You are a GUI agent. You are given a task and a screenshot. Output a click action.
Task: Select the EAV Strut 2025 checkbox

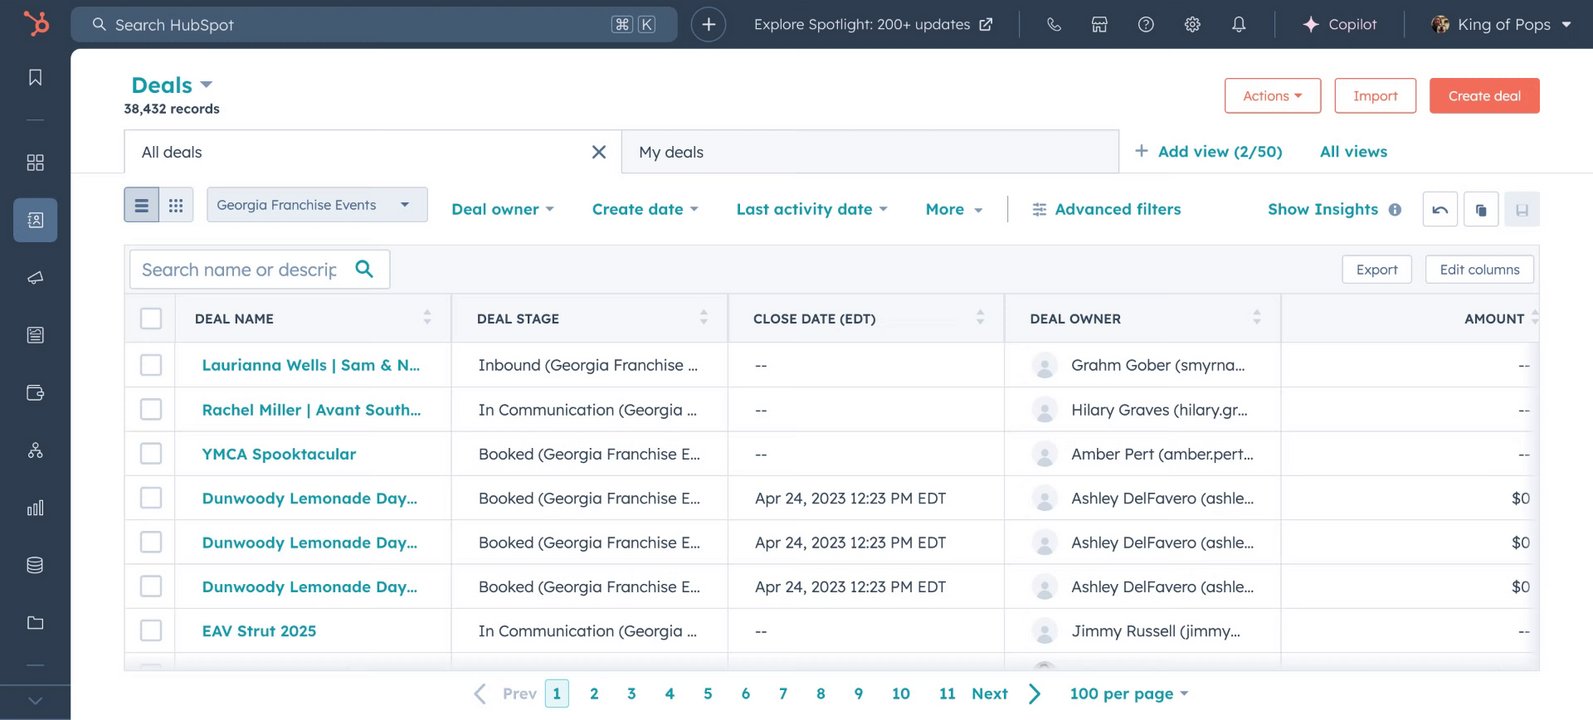pyautogui.click(x=151, y=631)
